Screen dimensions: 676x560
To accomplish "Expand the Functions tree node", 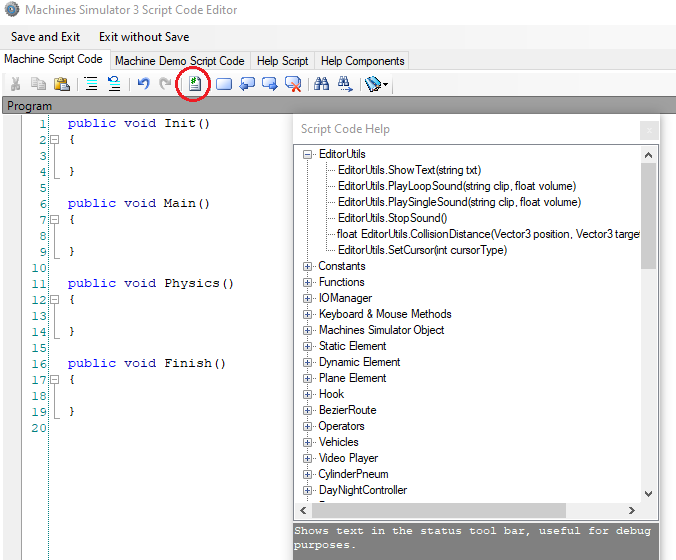I will [x=307, y=282].
